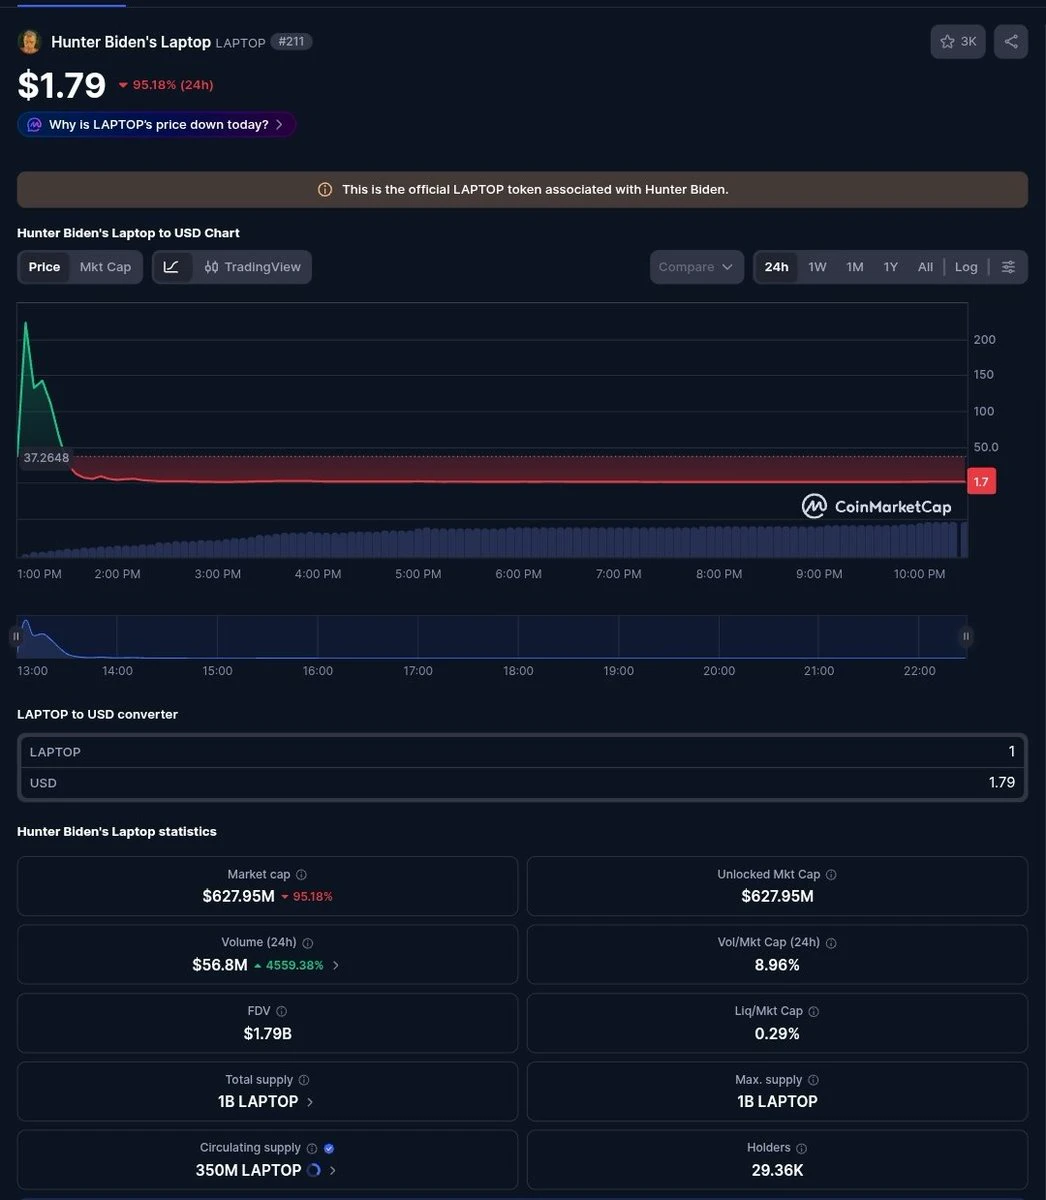
Task: Add LAPTOP to watchlist via star button
Action: tap(958, 42)
